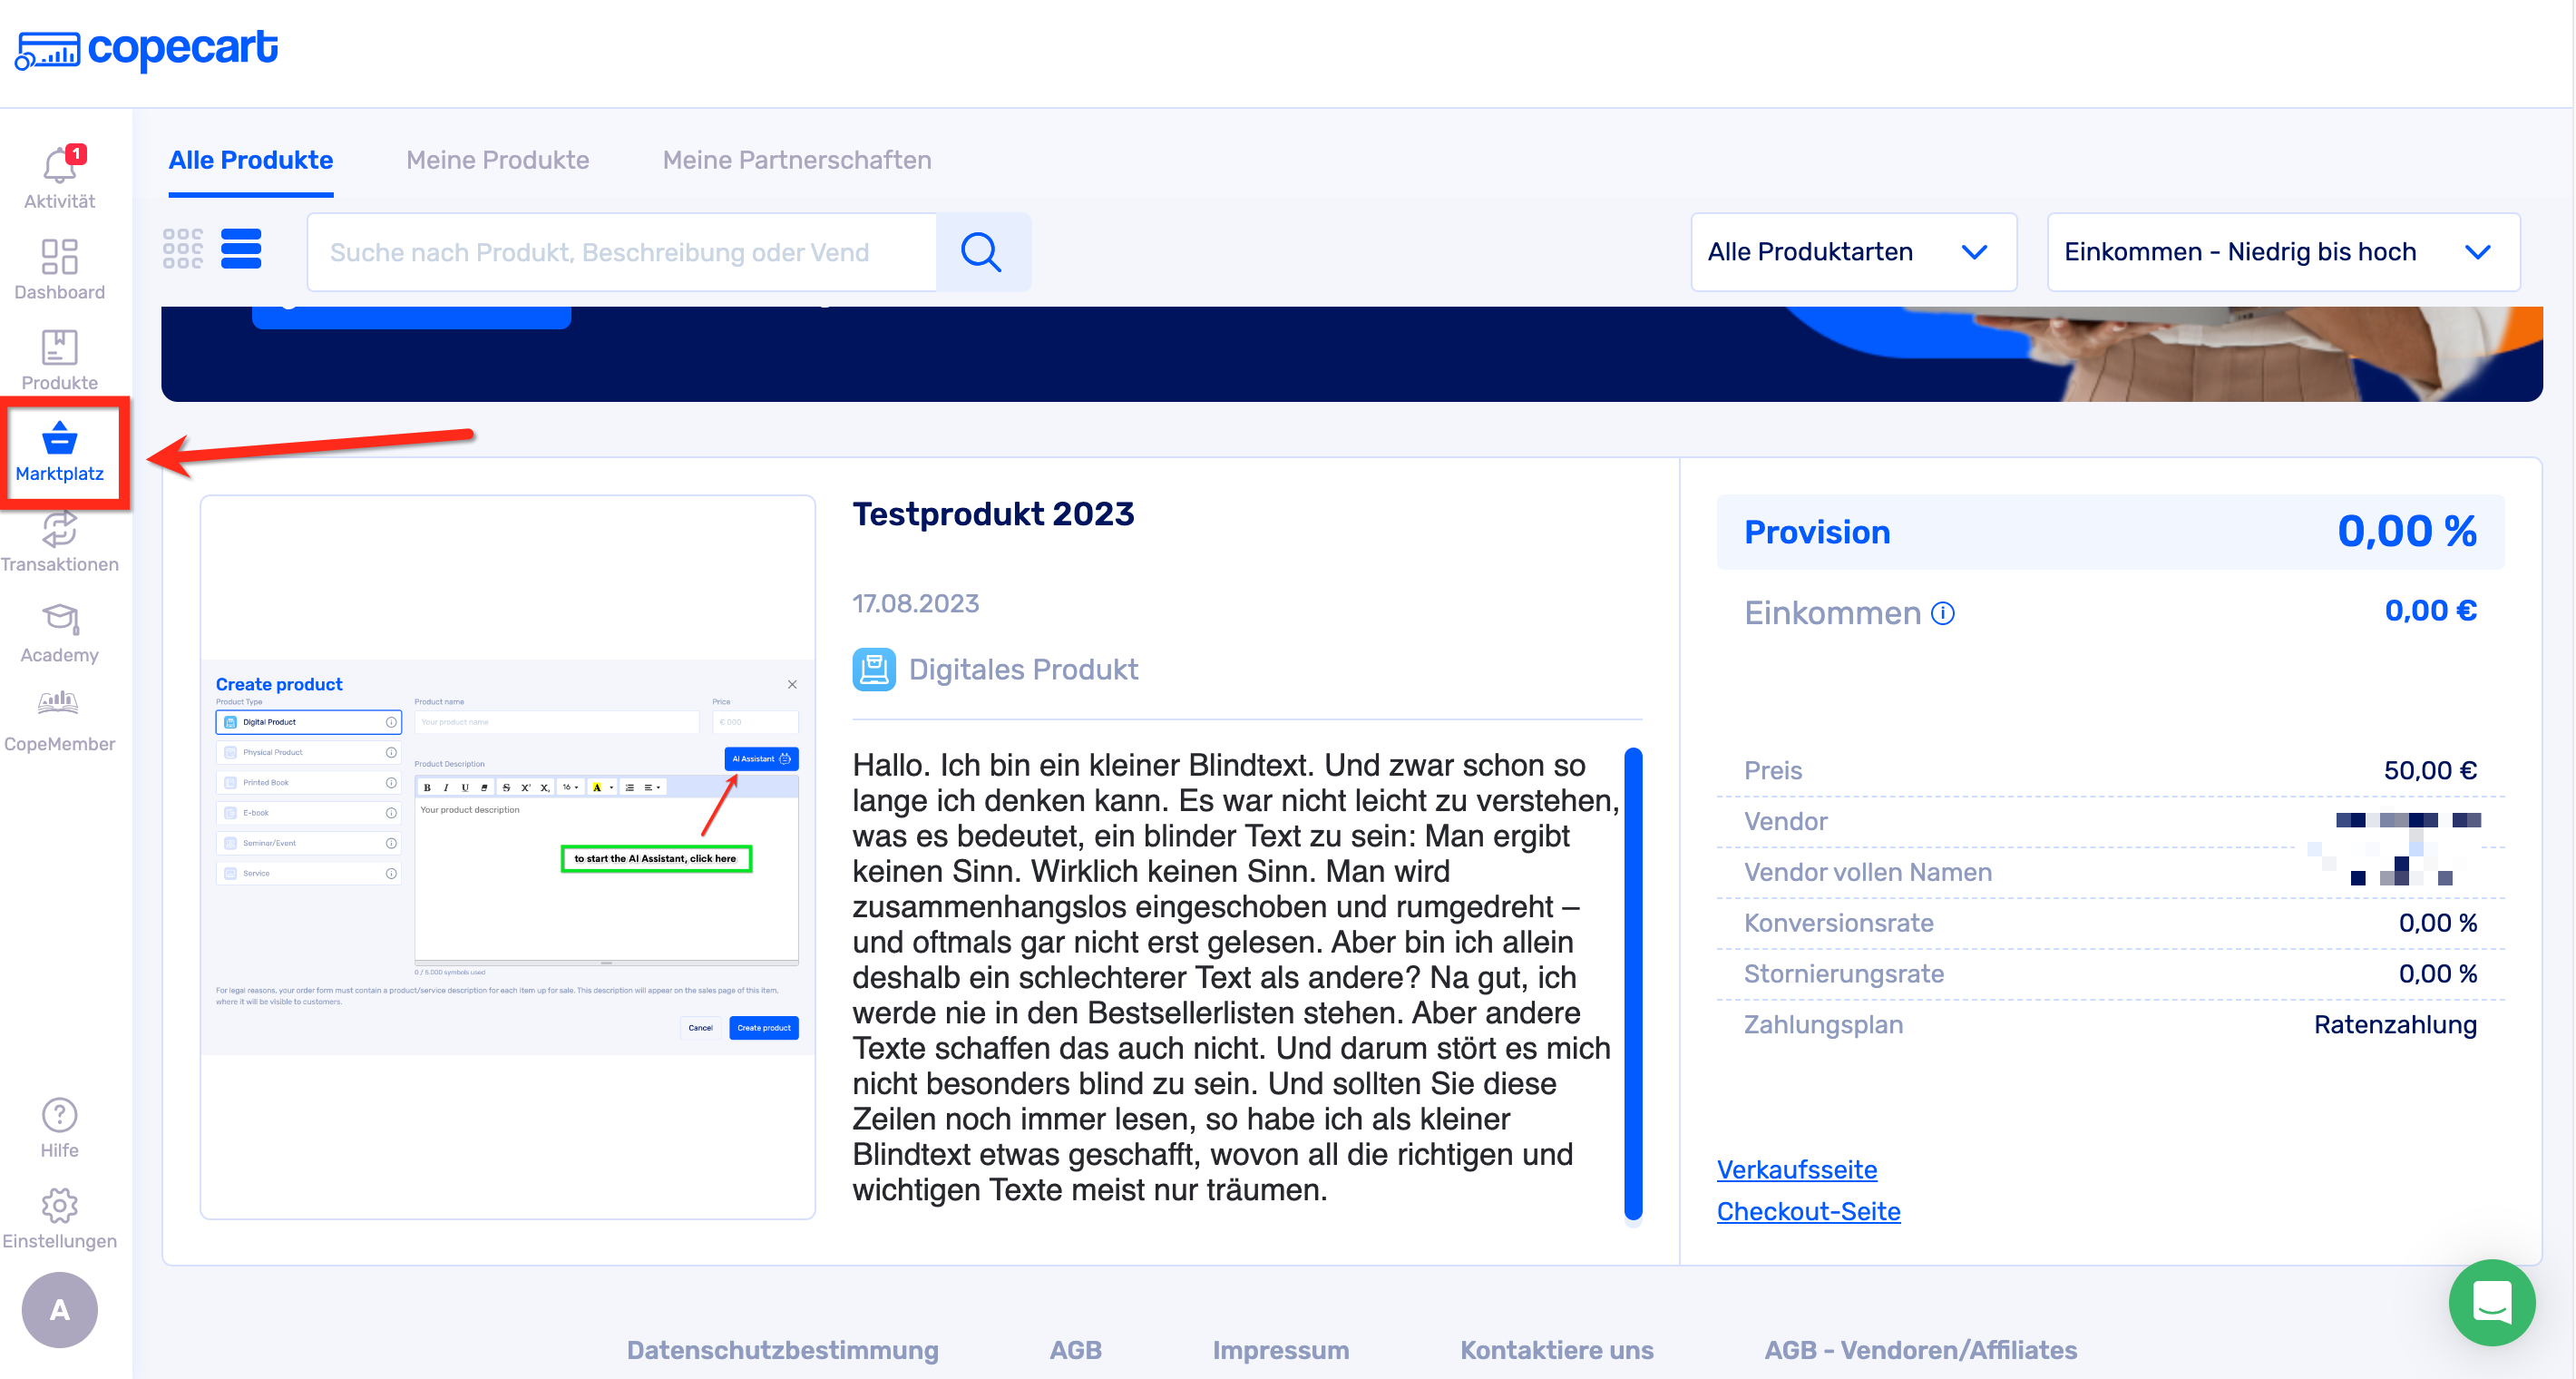The height and width of the screenshot is (1379, 2576).
Task: Click the magnifier search button
Action: coord(981,252)
